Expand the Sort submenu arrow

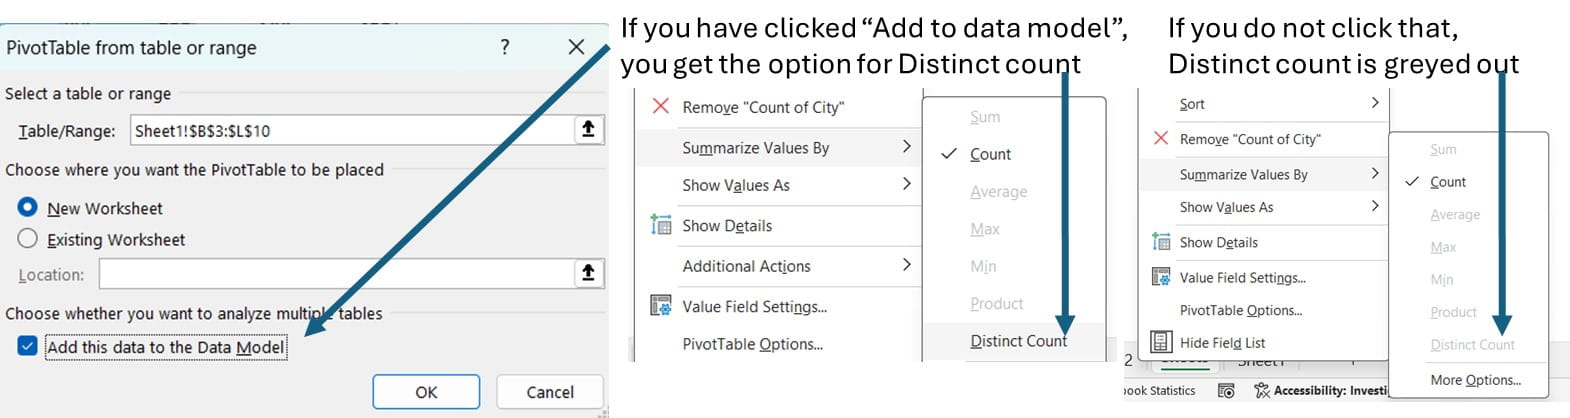(x=1375, y=103)
